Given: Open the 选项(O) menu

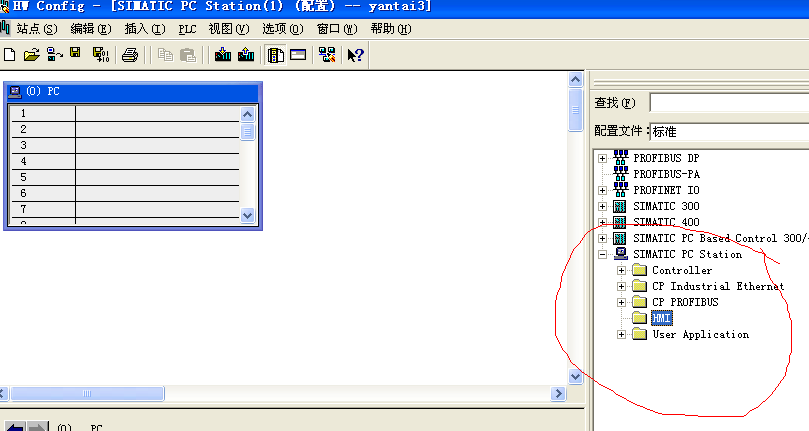Looking at the screenshot, I should coord(283,29).
